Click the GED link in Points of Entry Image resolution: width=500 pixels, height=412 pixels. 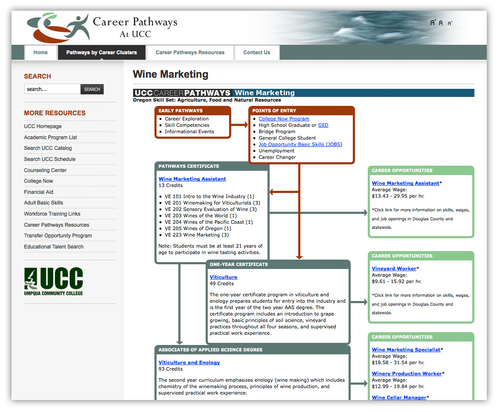click(x=323, y=125)
